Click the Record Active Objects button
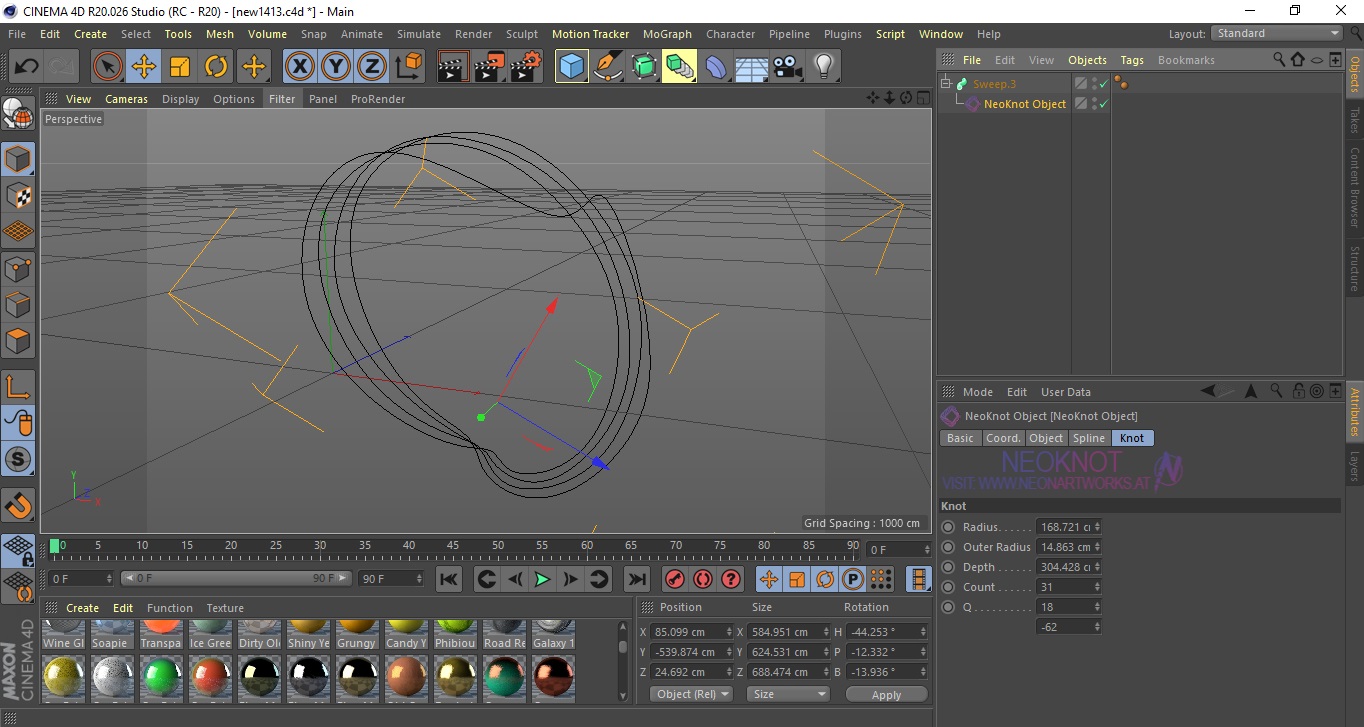 pyautogui.click(x=675, y=579)
